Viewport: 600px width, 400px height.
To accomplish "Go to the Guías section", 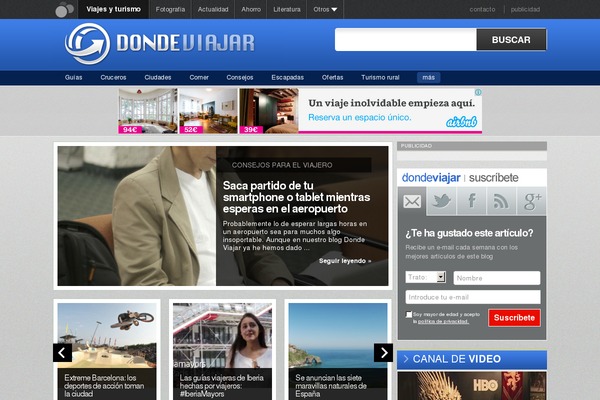I will 73,78.
